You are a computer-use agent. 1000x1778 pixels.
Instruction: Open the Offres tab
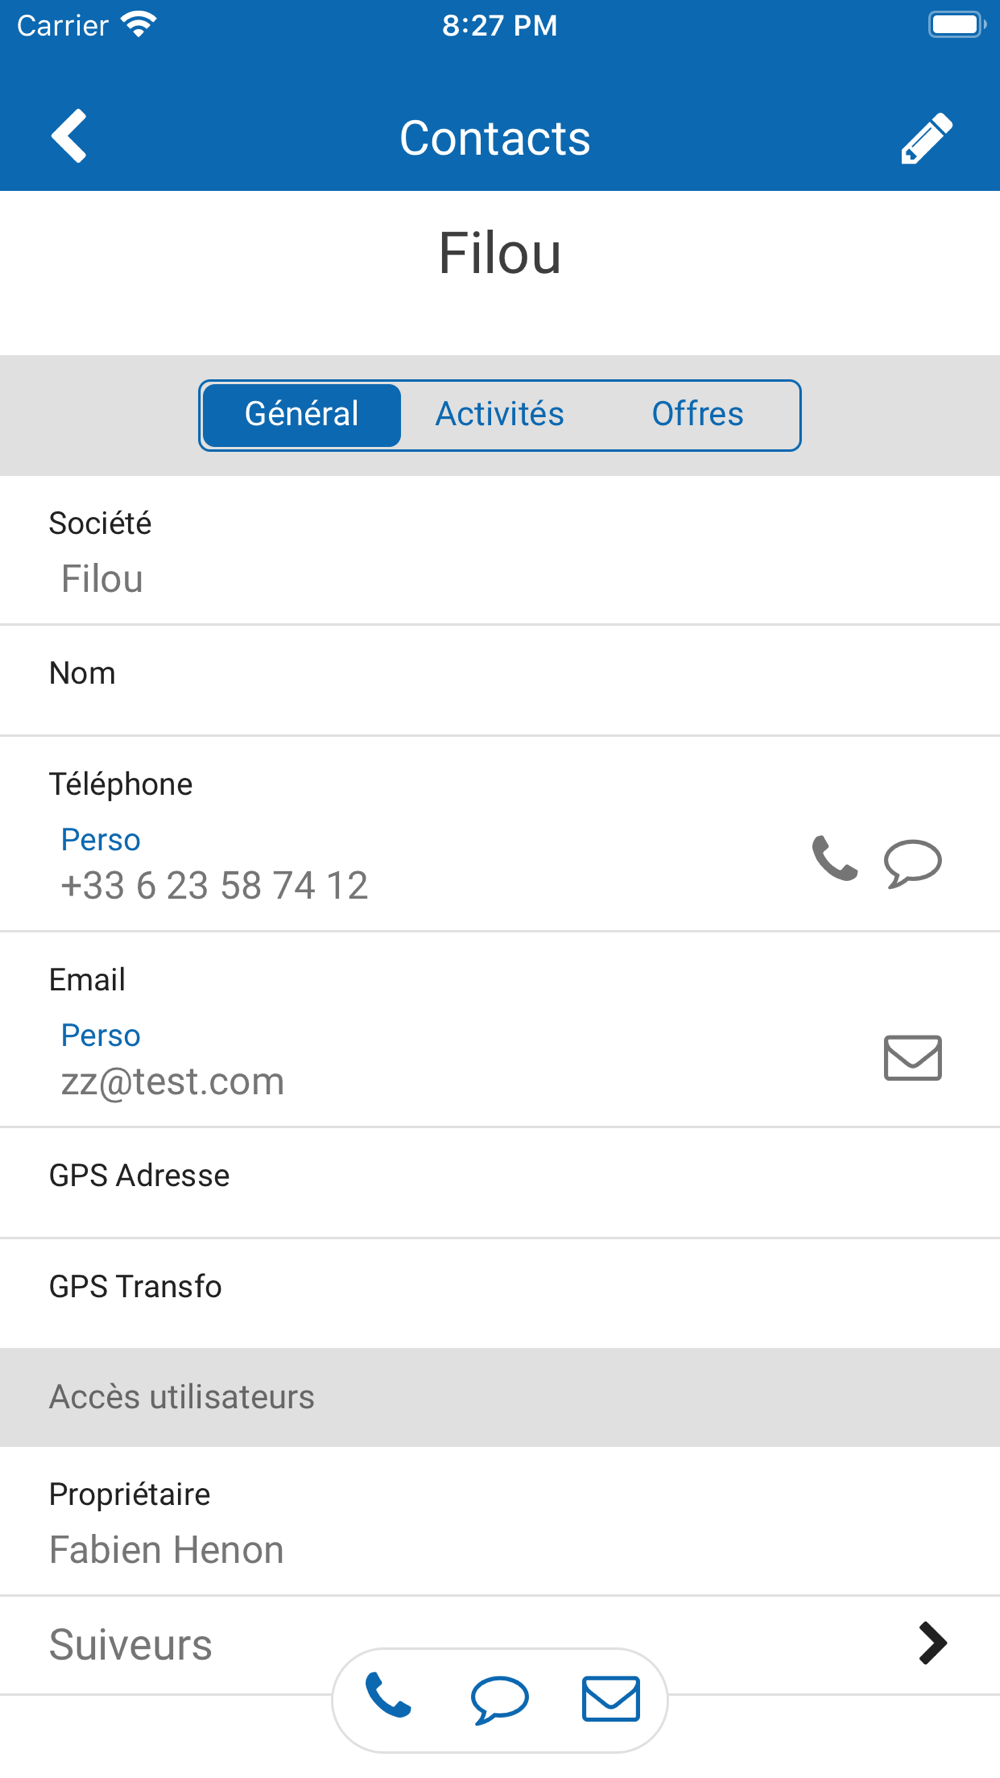698,414
